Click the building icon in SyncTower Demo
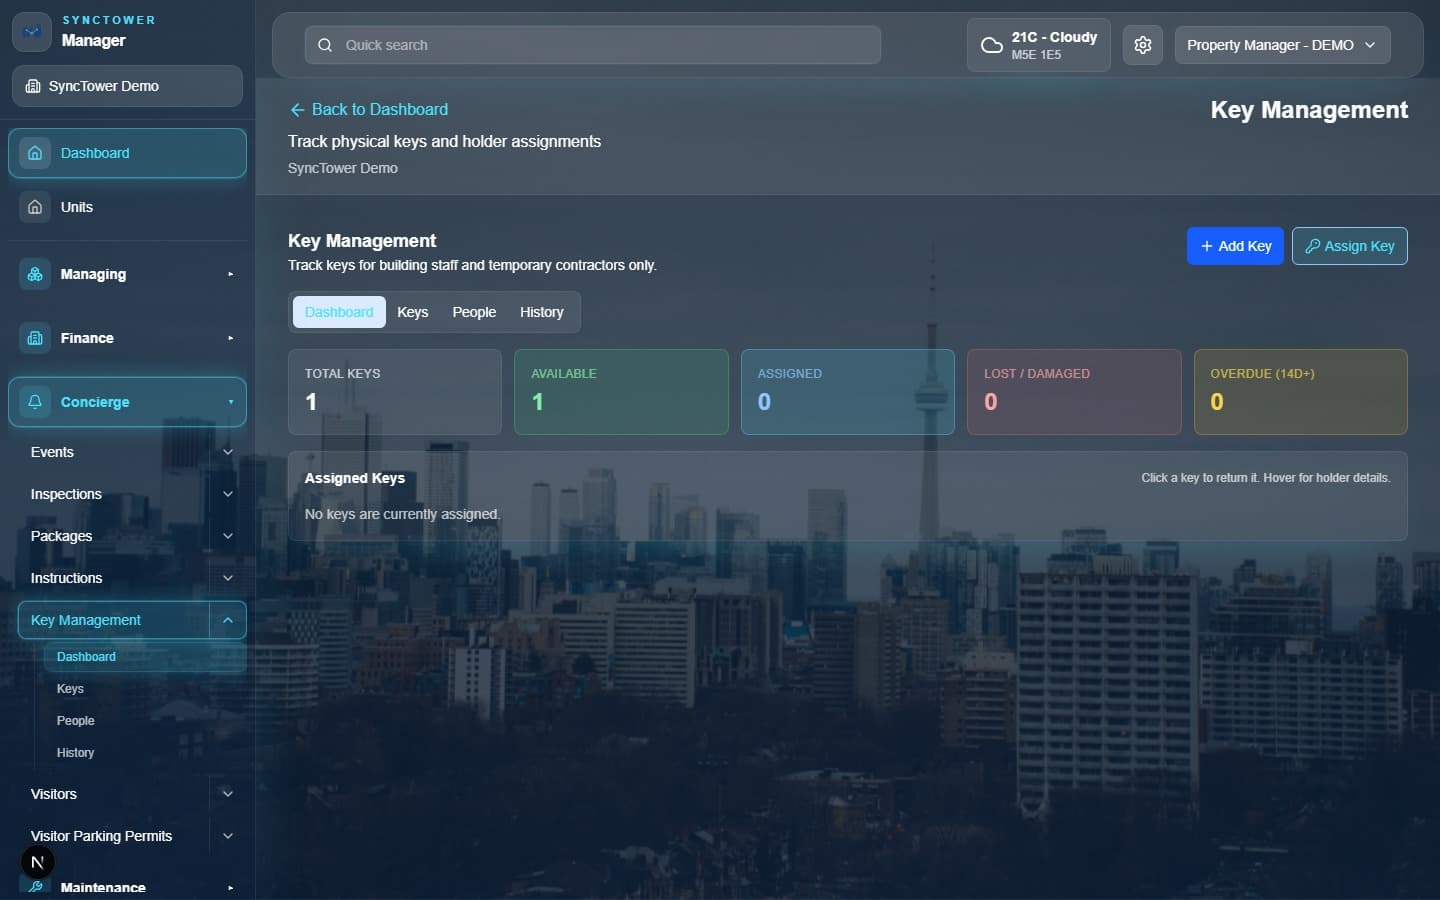The image size is (1440, 900). pyautogui.click(x=33, y=86)
